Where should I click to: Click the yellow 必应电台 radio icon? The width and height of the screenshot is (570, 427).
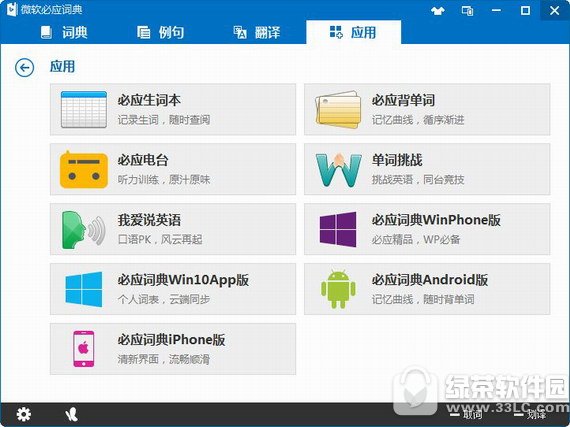tap(84, 169)
